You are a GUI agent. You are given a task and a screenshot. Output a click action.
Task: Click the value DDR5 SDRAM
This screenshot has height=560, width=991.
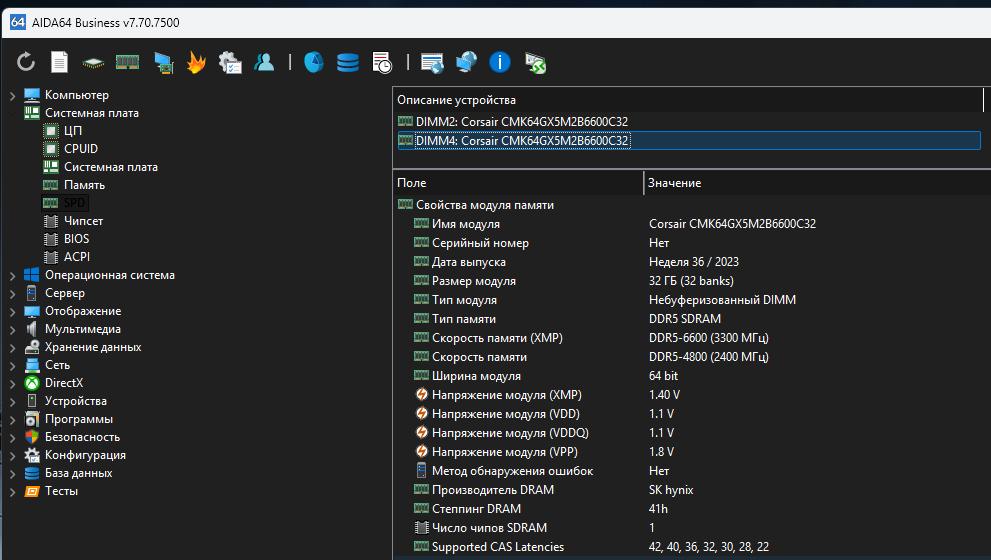click(684, 319)
